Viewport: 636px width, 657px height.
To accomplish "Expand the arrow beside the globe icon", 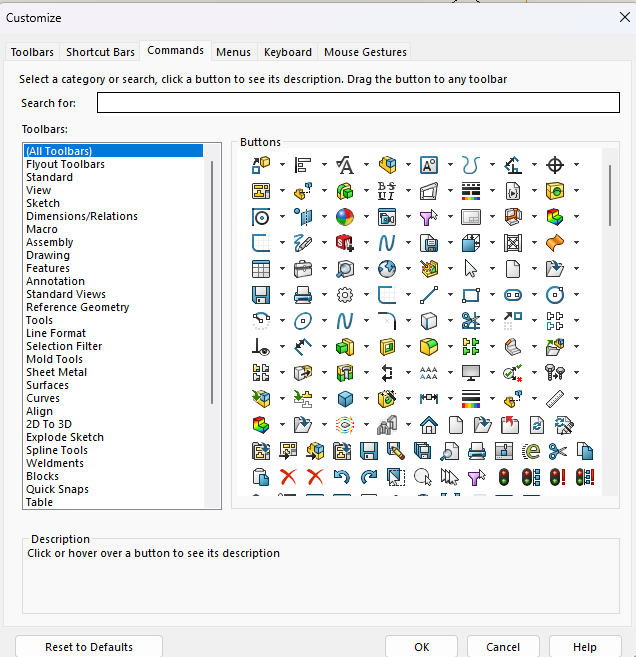I will [x=408, y=269].
